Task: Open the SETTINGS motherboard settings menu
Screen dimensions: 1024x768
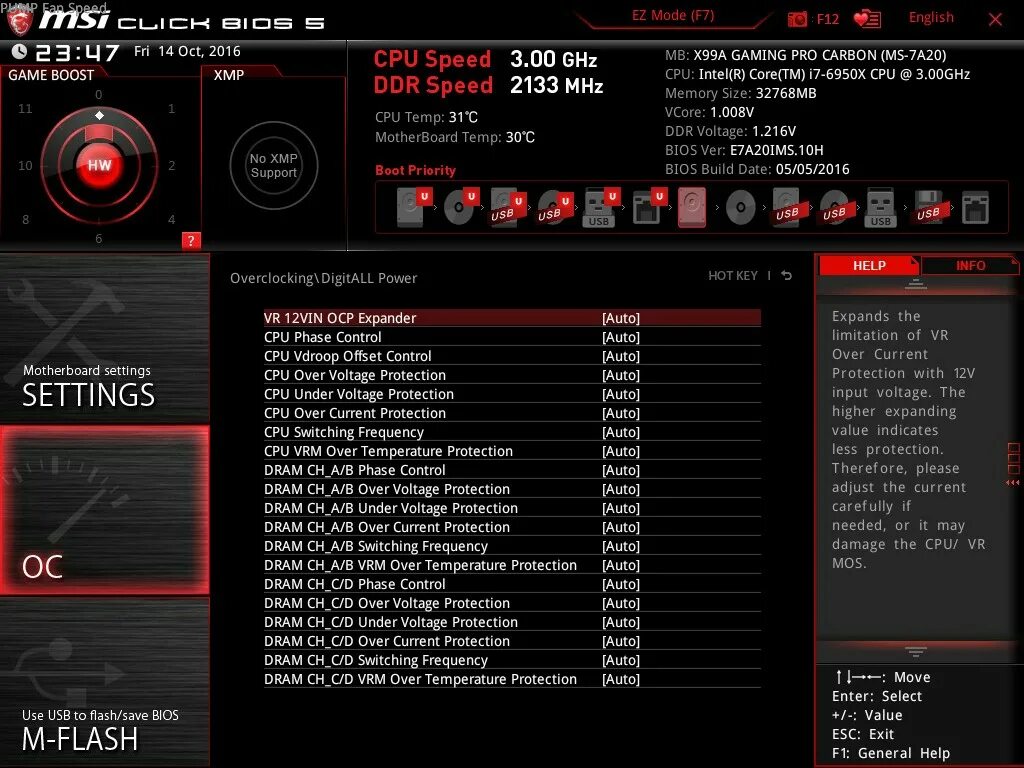Action: click(x=104, y=338)
